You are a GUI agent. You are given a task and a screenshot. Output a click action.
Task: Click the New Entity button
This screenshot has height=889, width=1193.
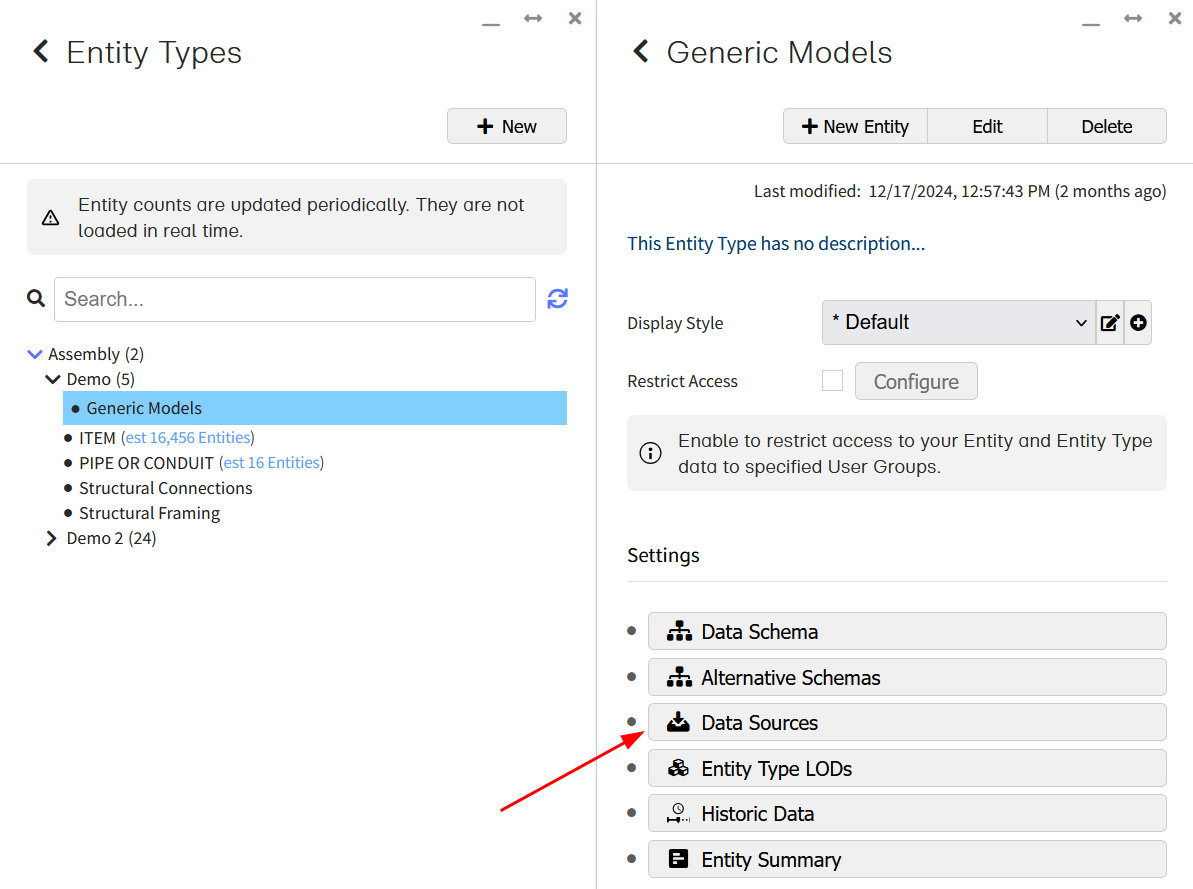[855, 126]
